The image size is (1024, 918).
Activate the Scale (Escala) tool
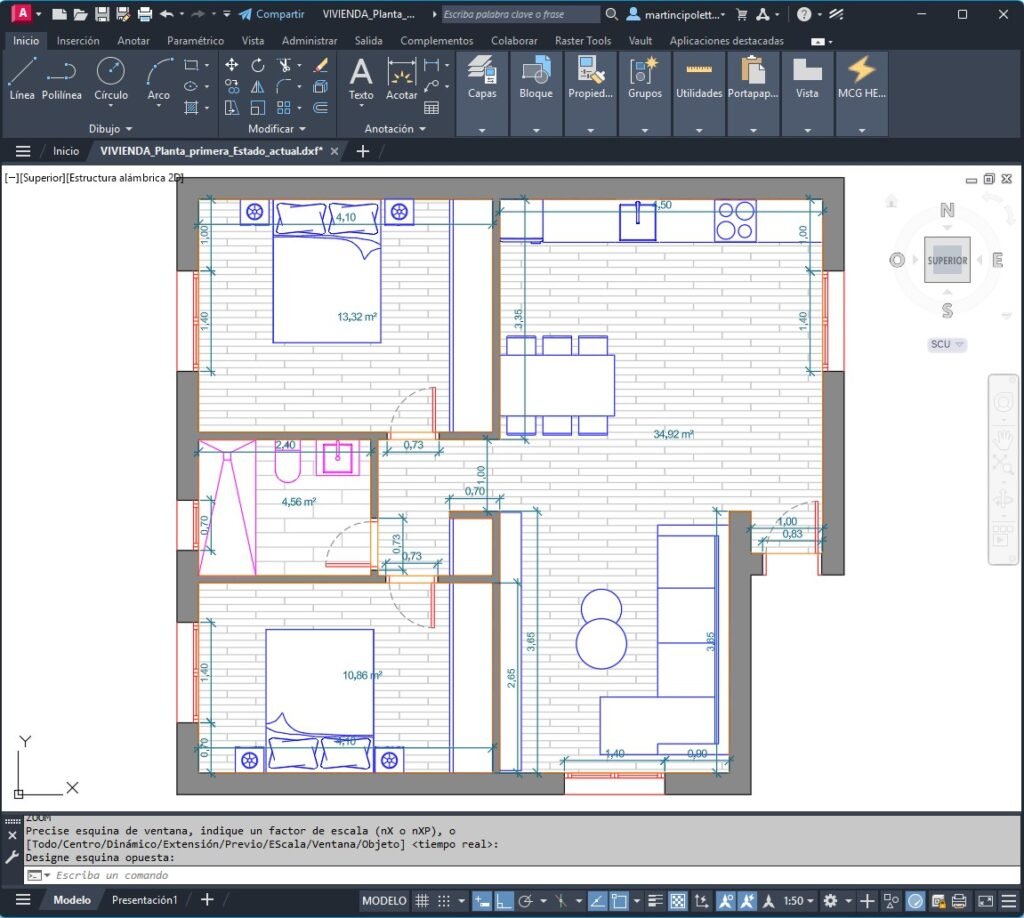pyautogui.click(x=258, y=108)
